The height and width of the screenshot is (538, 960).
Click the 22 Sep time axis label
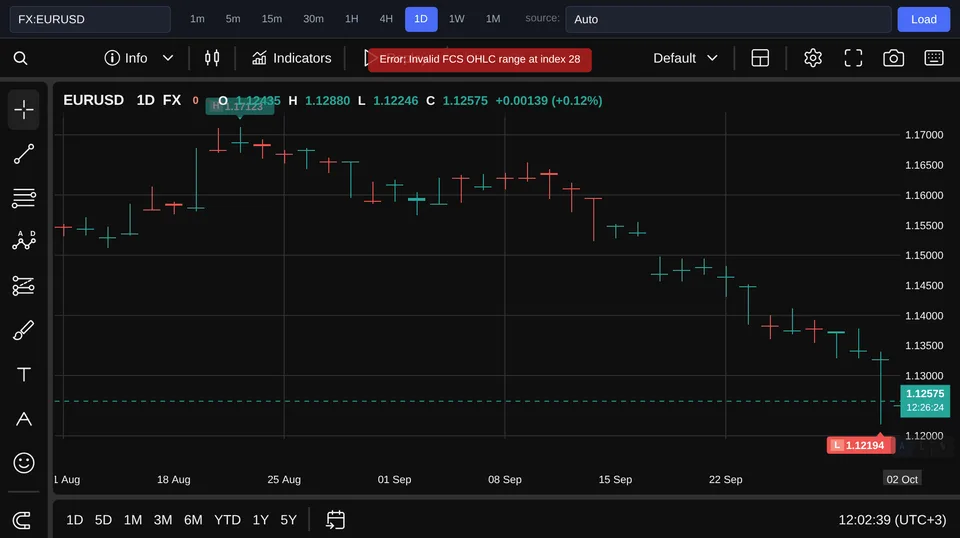[726, 479]
